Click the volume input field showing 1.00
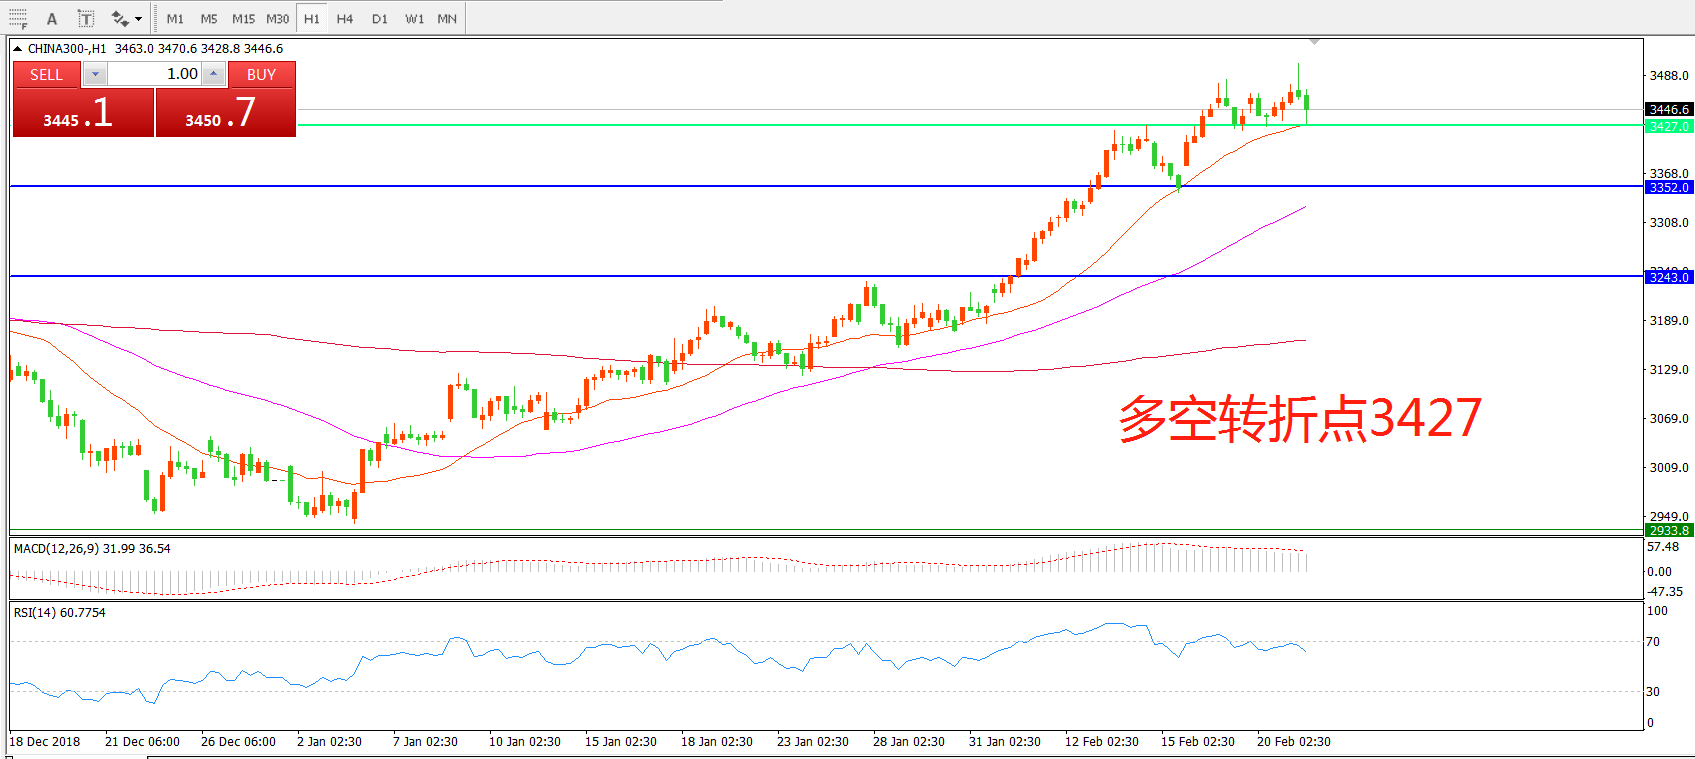This screenshot has width=1695, height=759. [x=154, y=74]
